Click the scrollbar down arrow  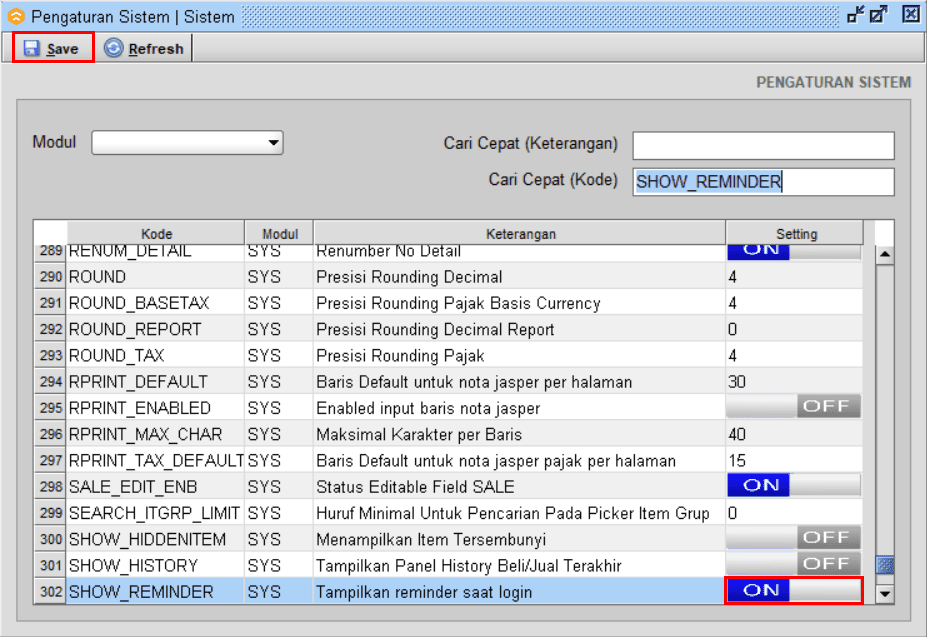point(884,593)
